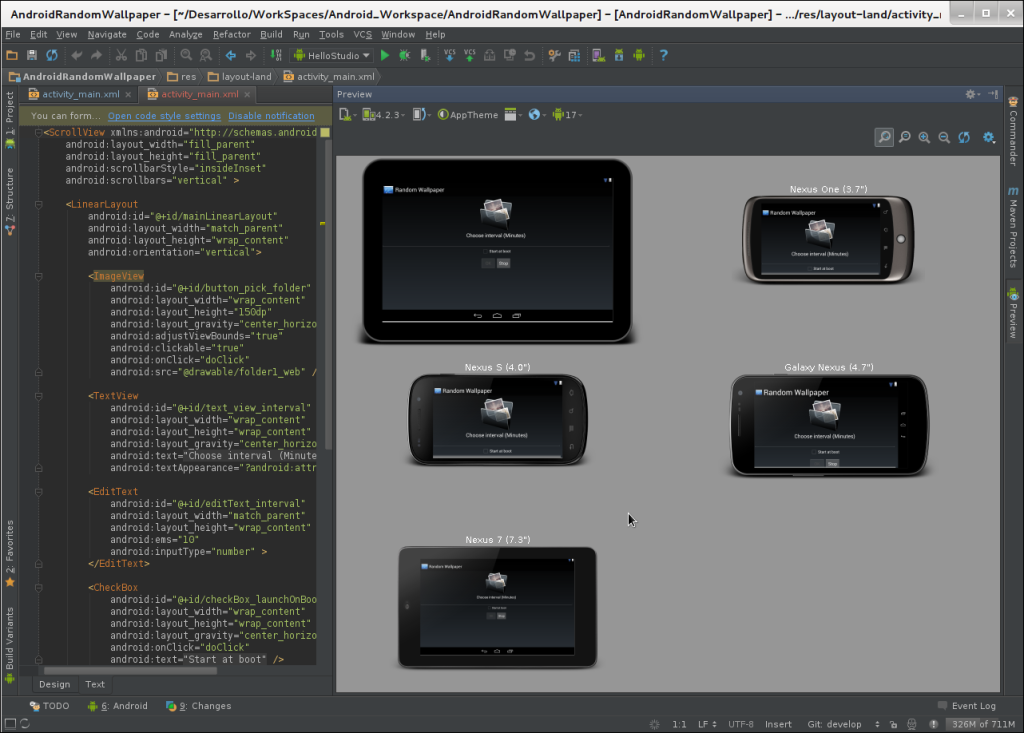Screen dimensions: 1024x733
Task: Open the 6: Android tool window
Action: tap(118, 706)
